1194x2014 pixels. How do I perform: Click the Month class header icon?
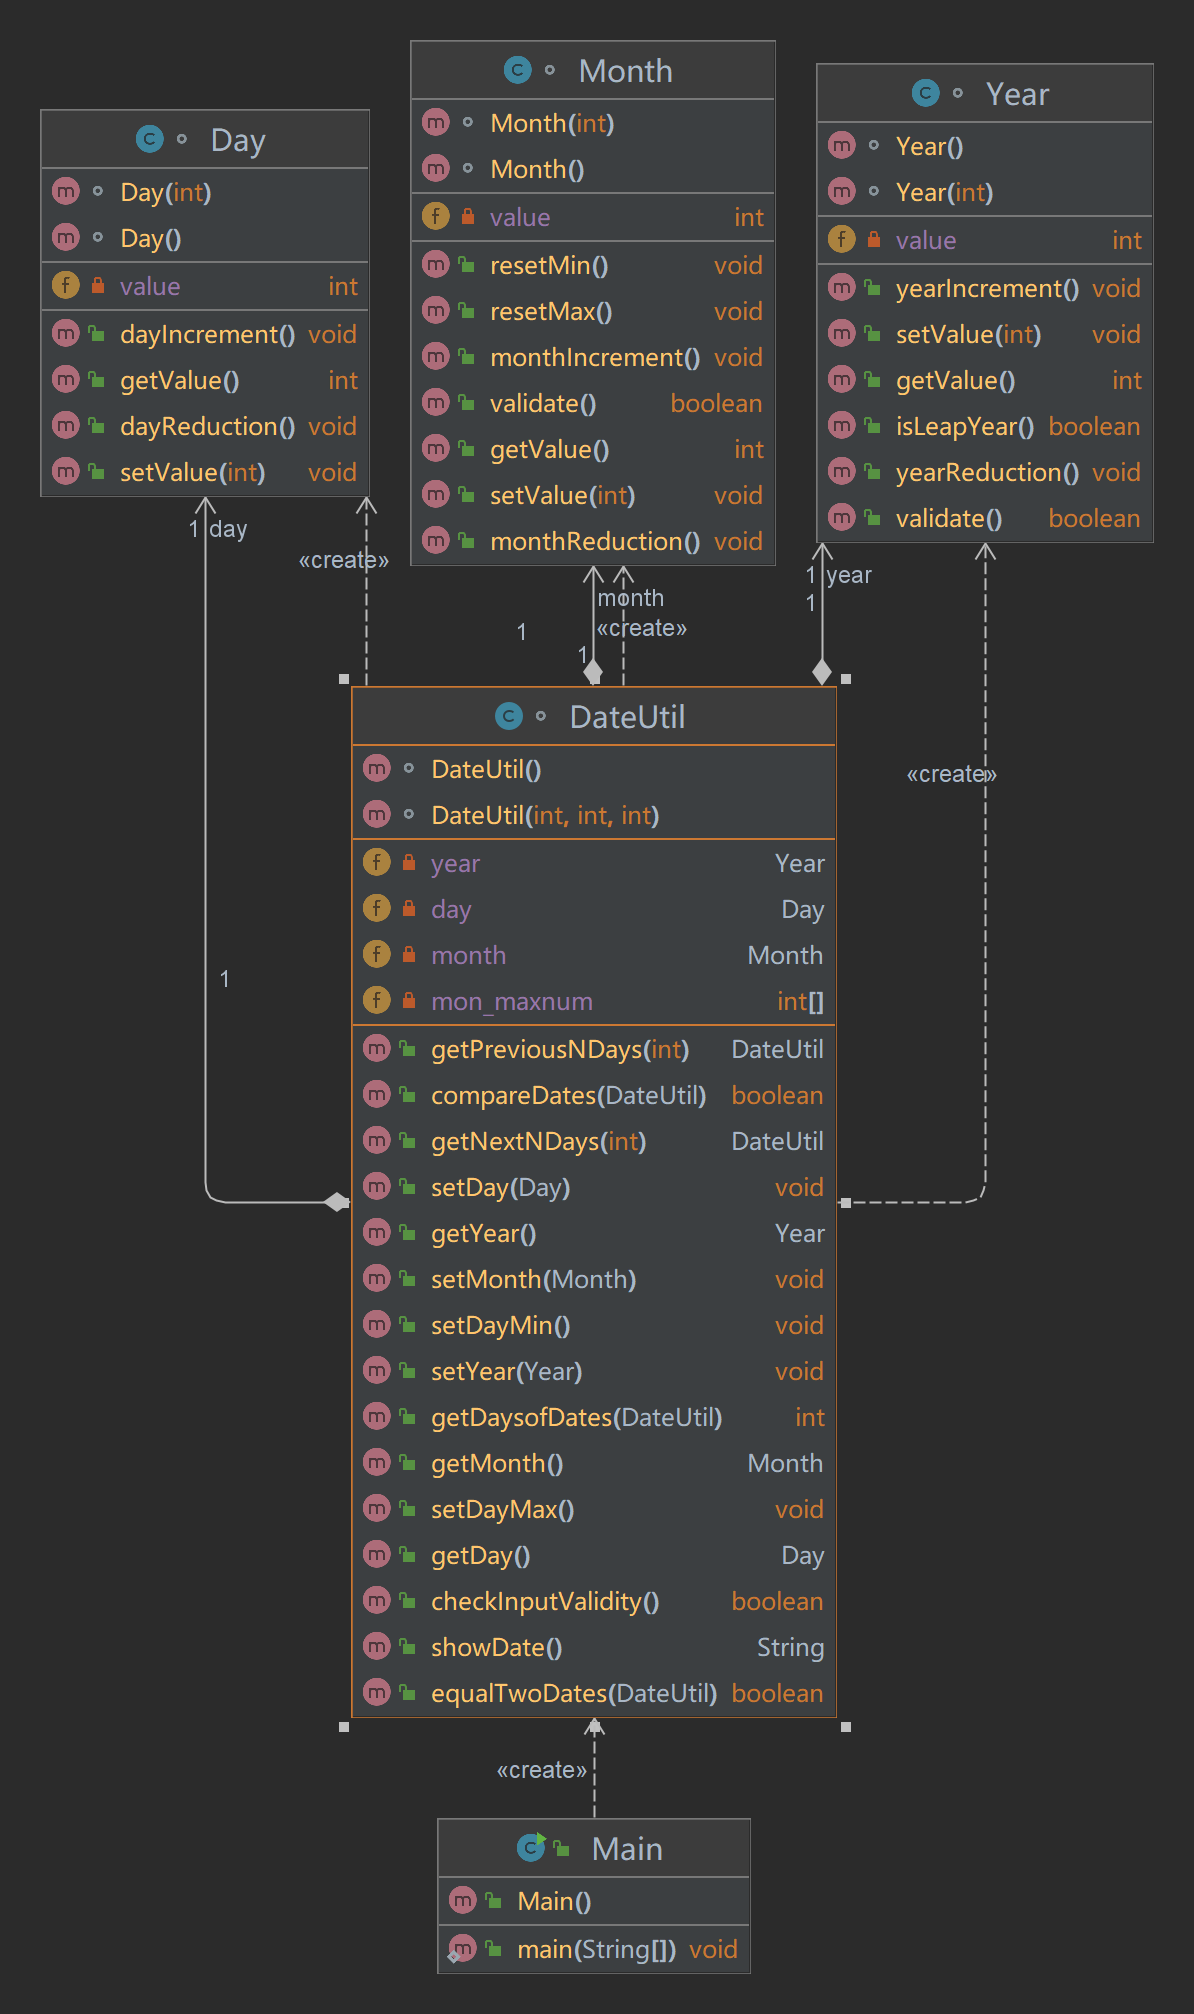tap(517, 70)
